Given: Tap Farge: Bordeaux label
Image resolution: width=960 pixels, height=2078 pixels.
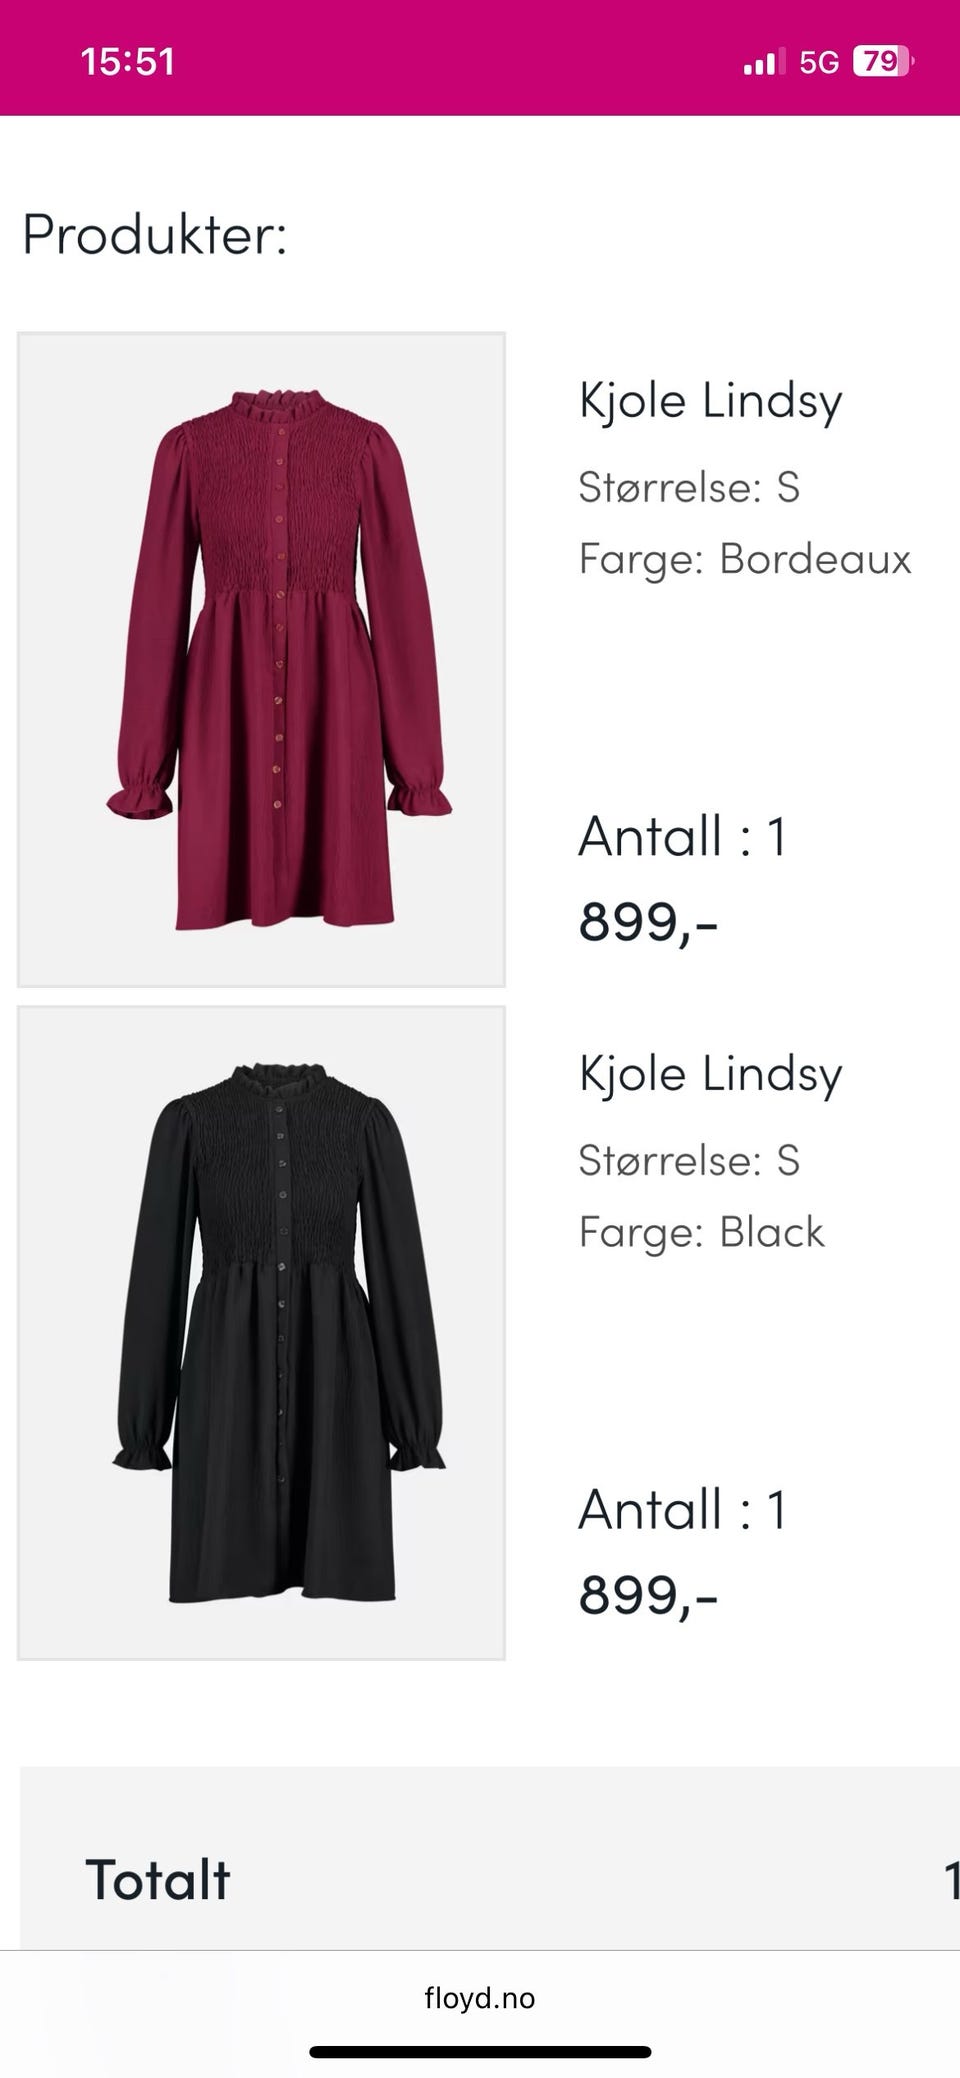Looking at the screenshot, I should (x=745, y=559).
